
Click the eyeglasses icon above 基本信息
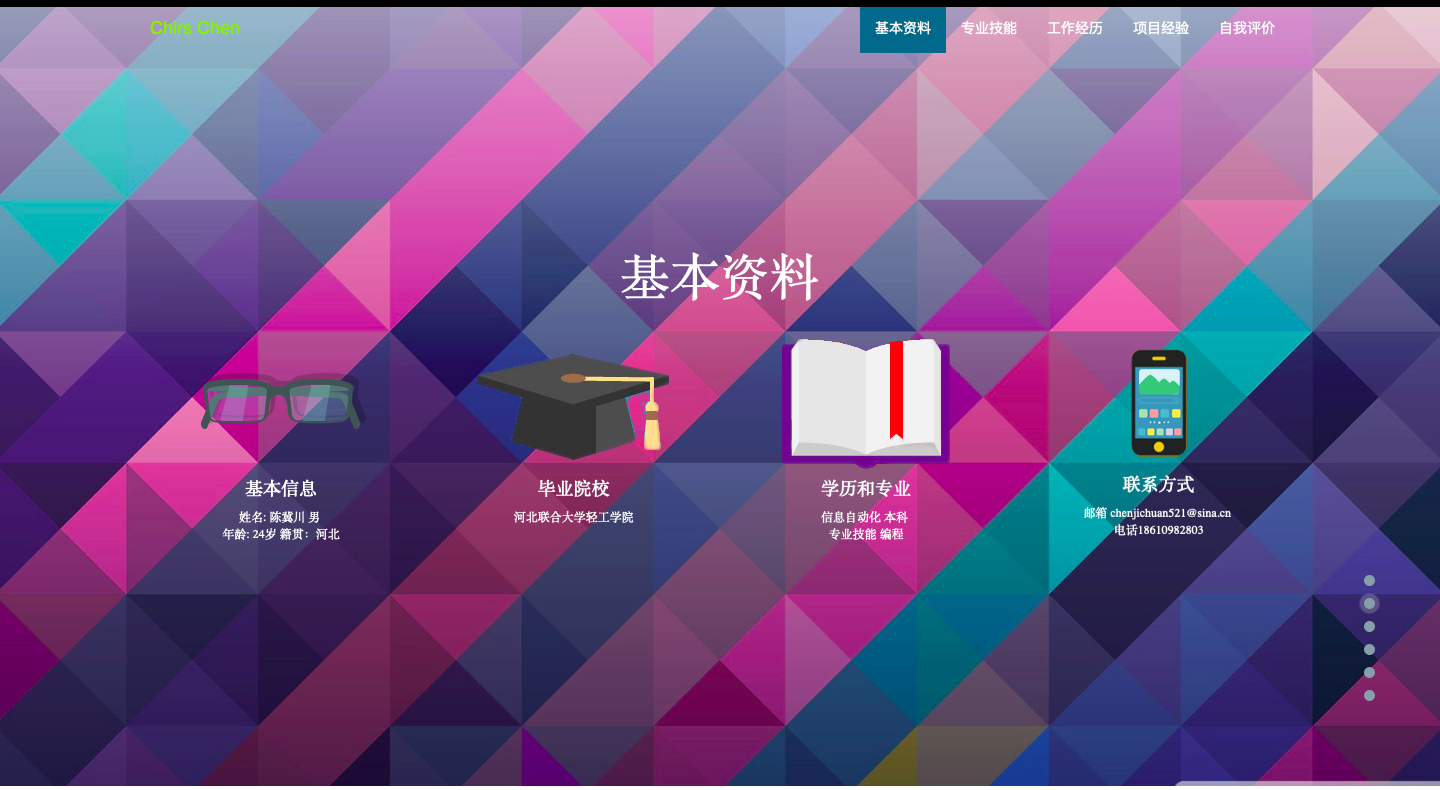pyautogui.click(x=280, y=401)
